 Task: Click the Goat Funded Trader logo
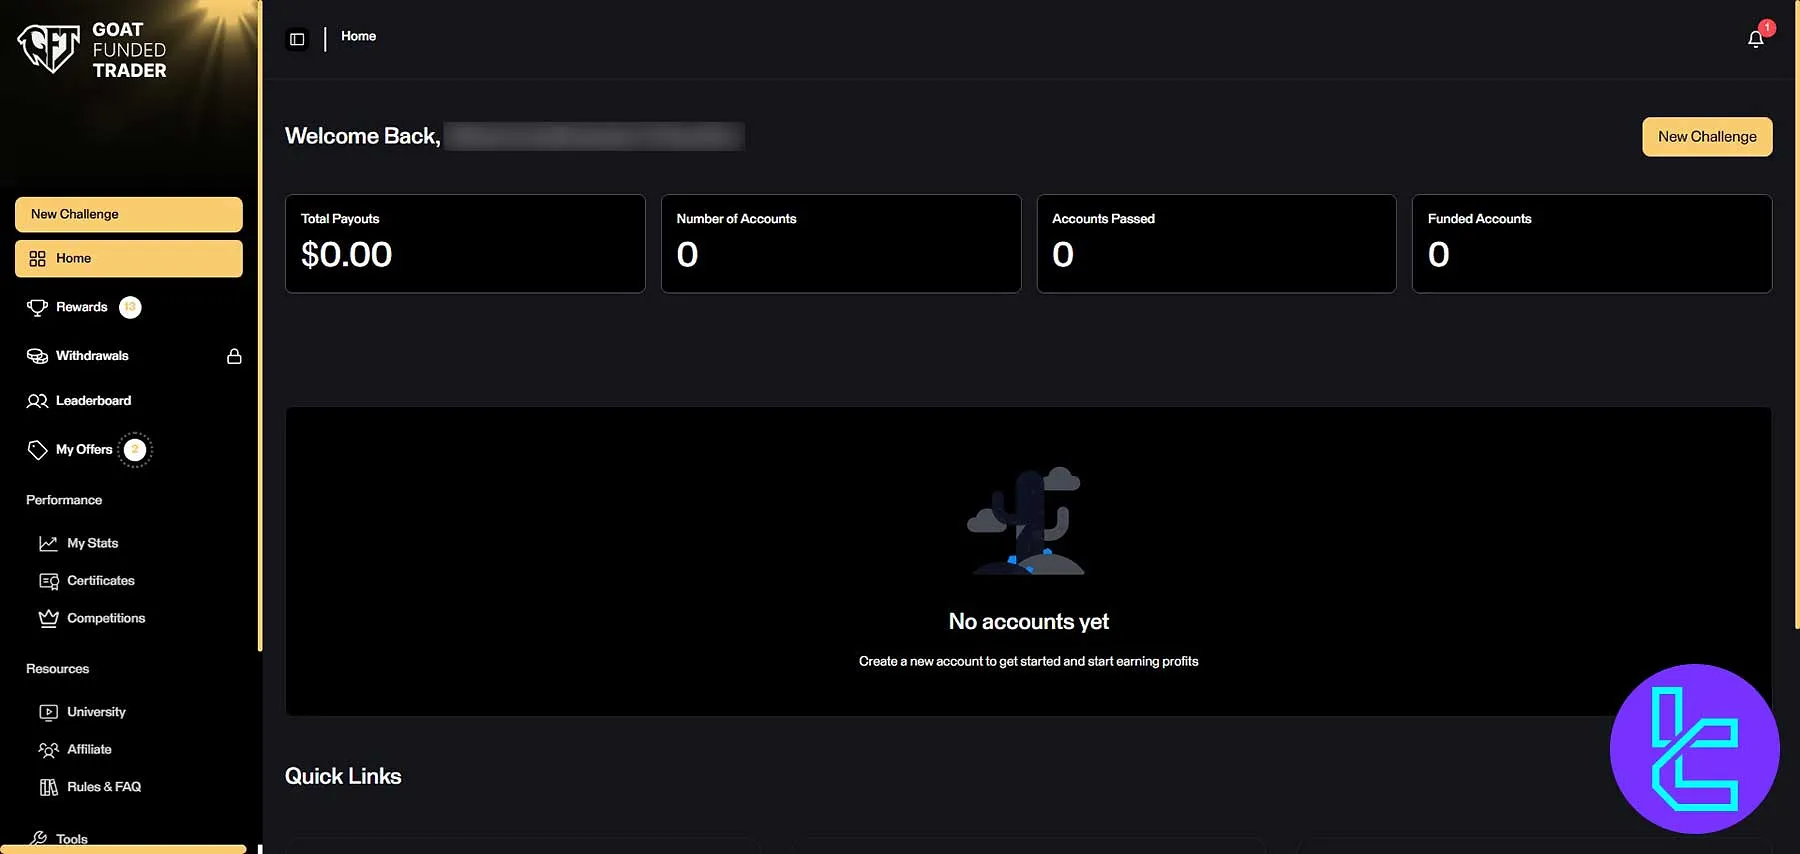pos(92,50)
